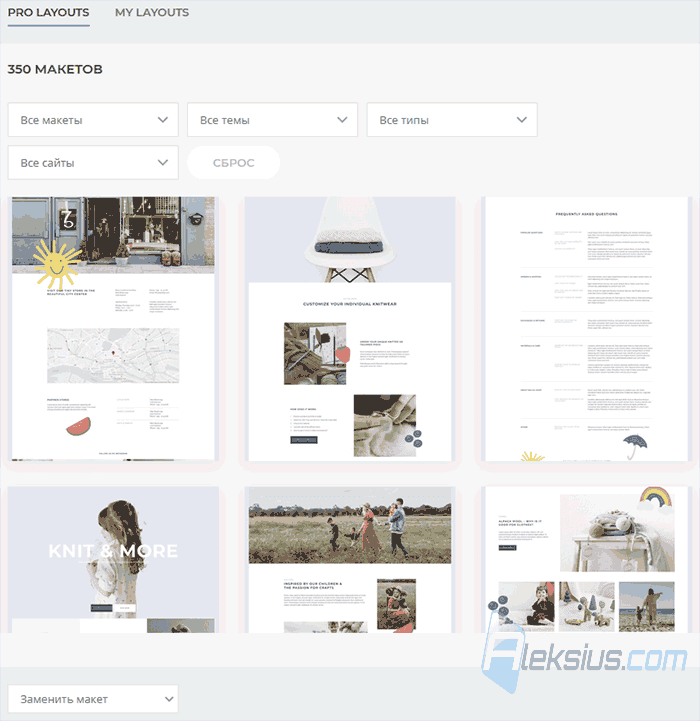The height and width of the screenshot is (721, 700).
Task: Select the family in field layout thumbnail
Action: (350, 560)
